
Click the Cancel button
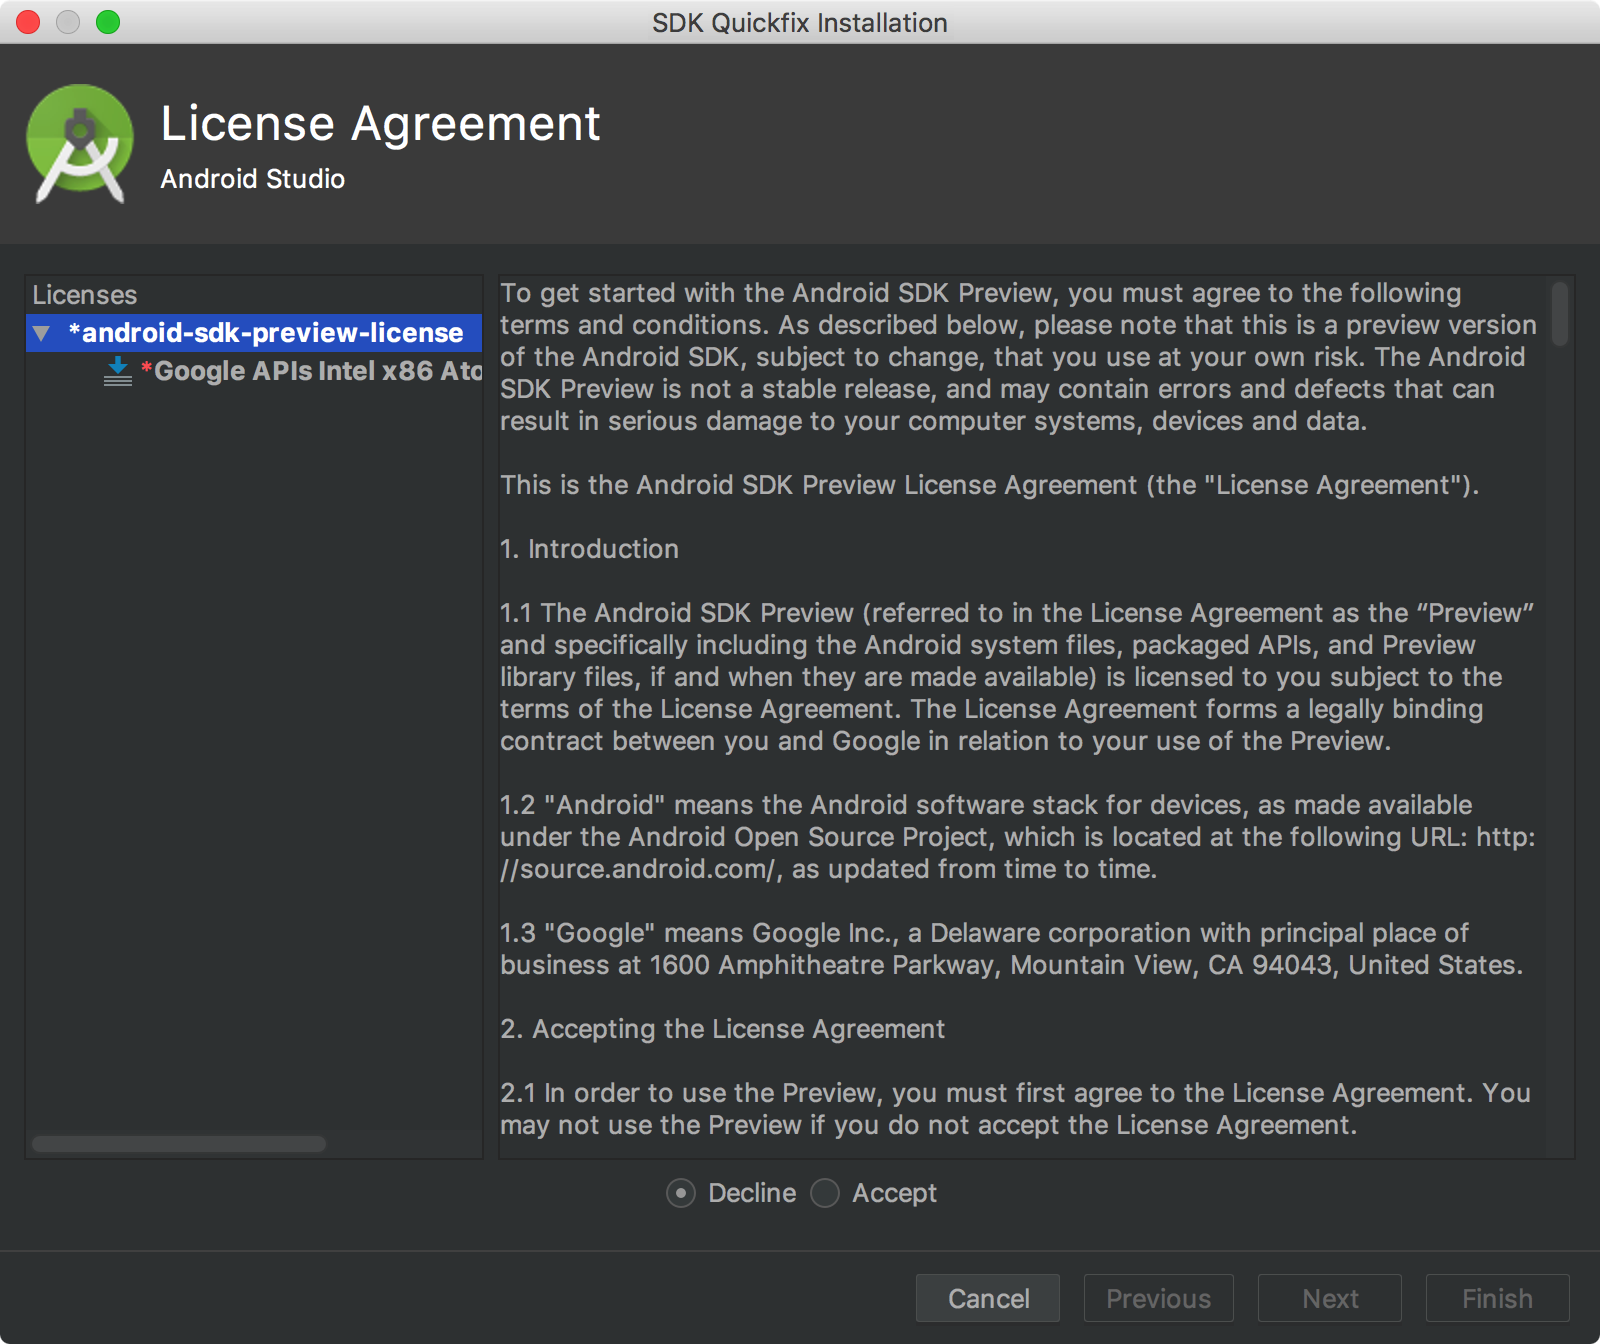pos(988,1298)
